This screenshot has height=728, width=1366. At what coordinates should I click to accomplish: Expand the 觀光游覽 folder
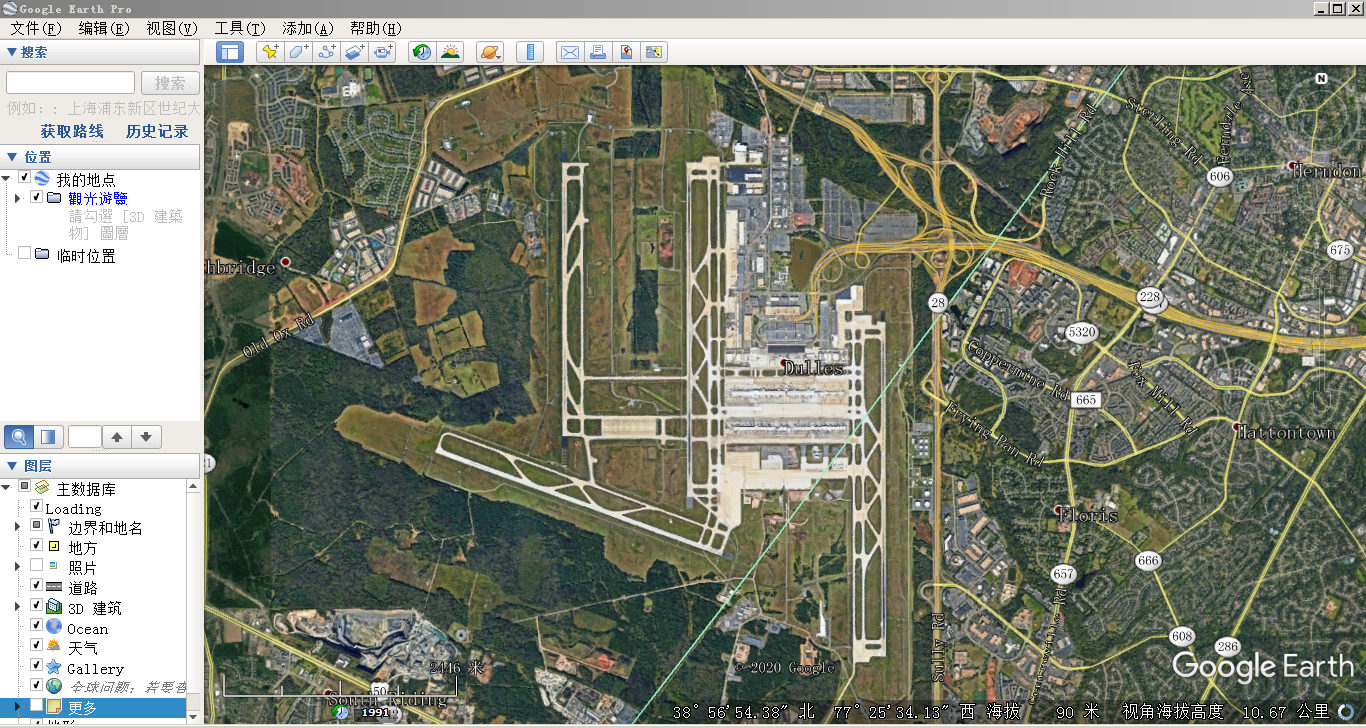tap(17, 198)
